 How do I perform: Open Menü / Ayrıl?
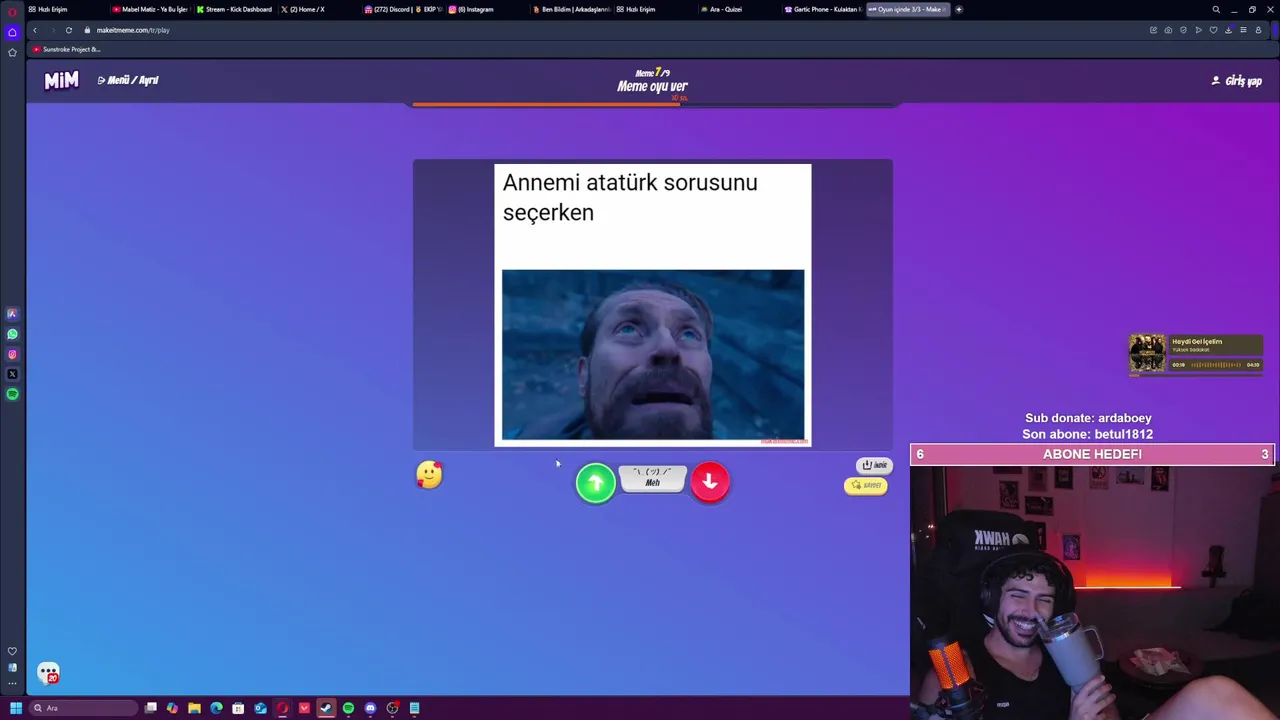[x=128, y=80]
